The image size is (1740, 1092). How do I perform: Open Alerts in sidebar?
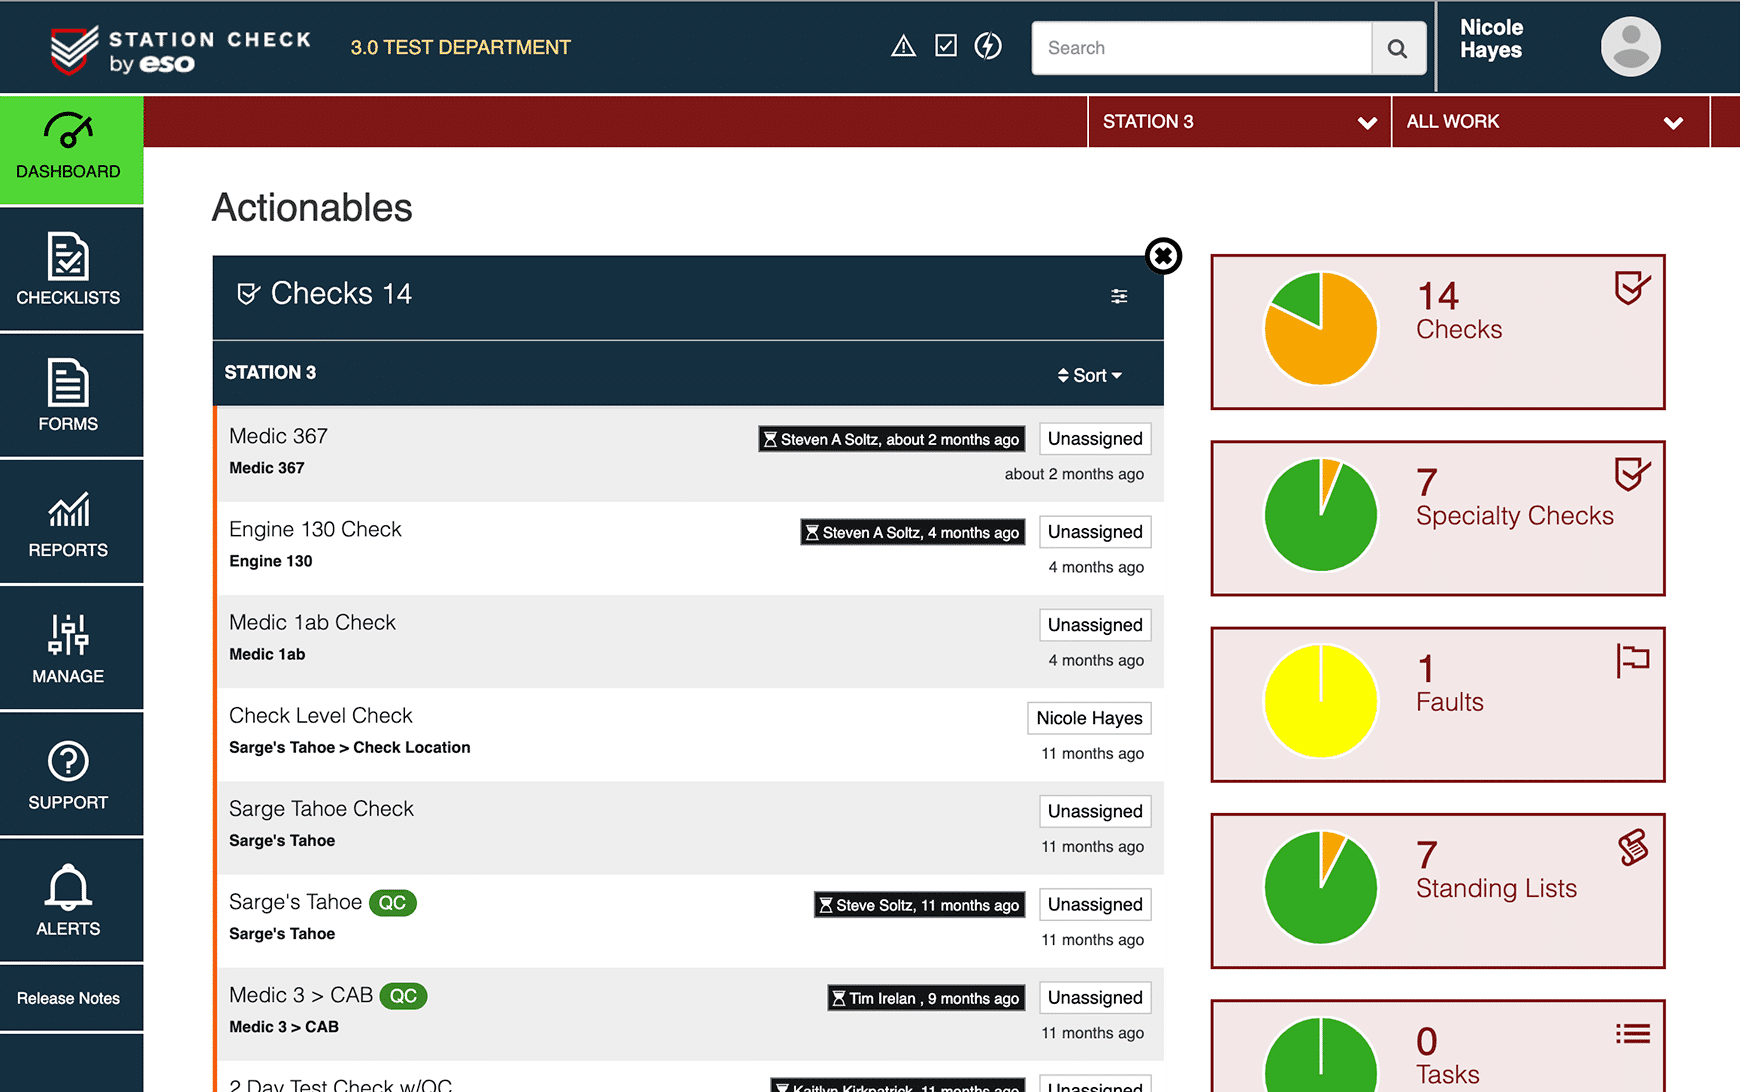(x=71, y=900)
